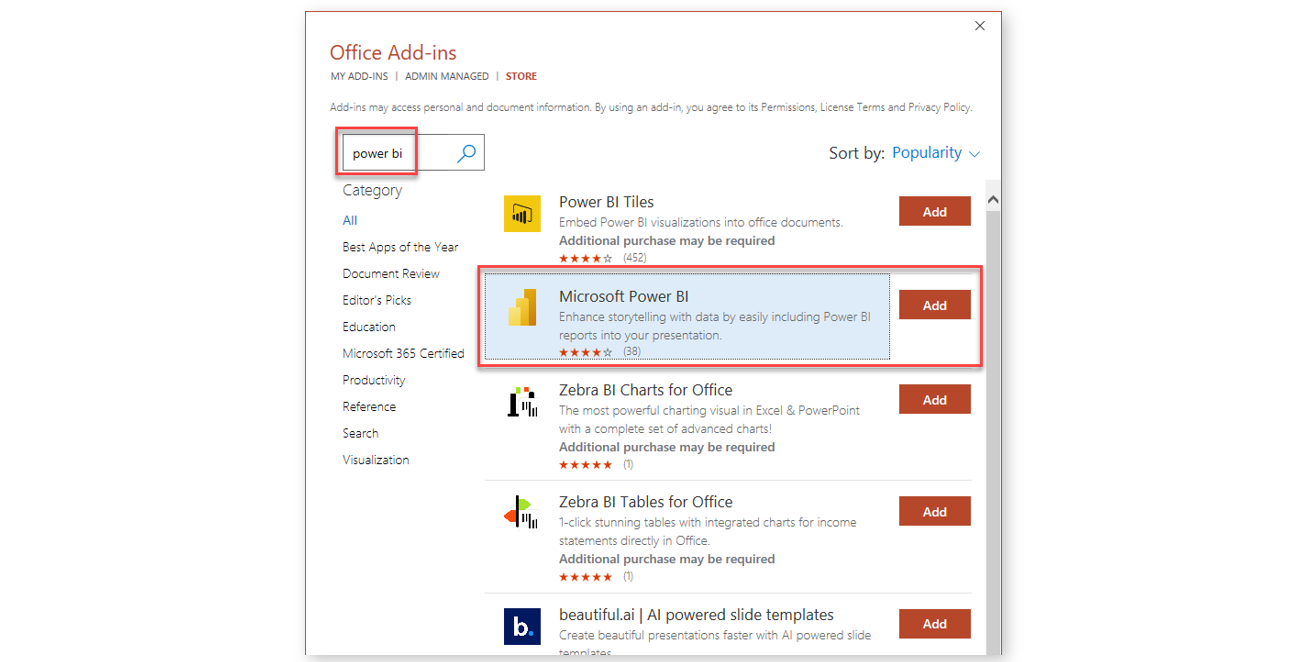Open the Zebra BI Tables for Office title
The image size is (1311, 662).
pos(646,502)
